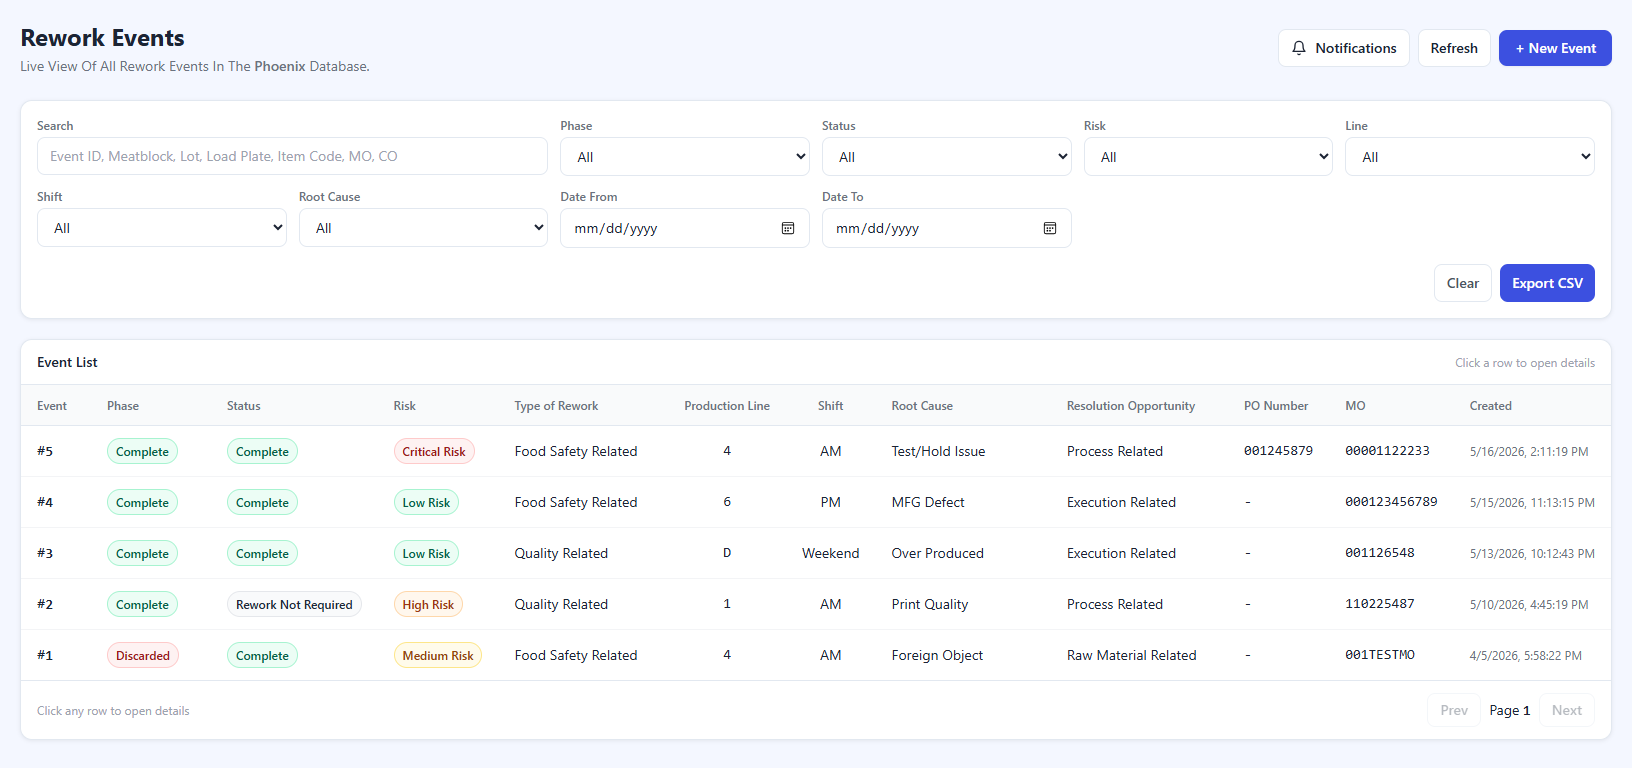Viewport: 1632px width, 768px height.
Task: Select MO value 000123456789
Action: click(1391, 502)
